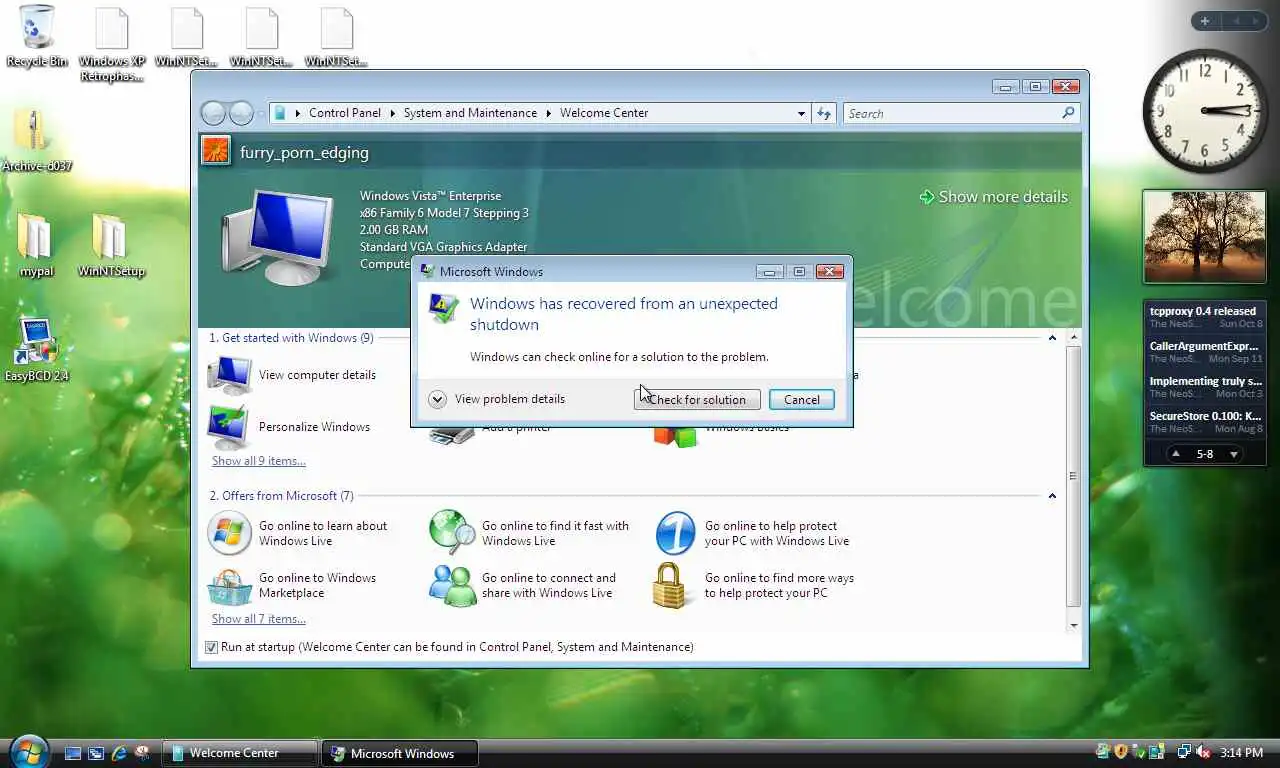Click Show all 9 items link
The height and width of the screenshot is (768, 1280).
click(x=259, y=461)
